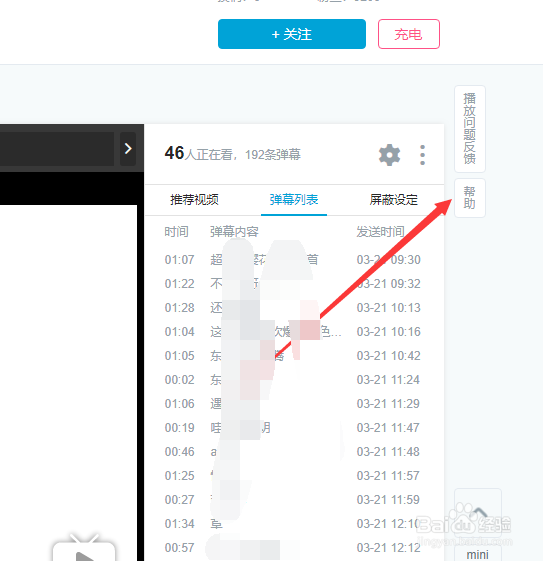Select danmaku row at 01:07
This screenshot has width=543, height=561.
point(294,259)
